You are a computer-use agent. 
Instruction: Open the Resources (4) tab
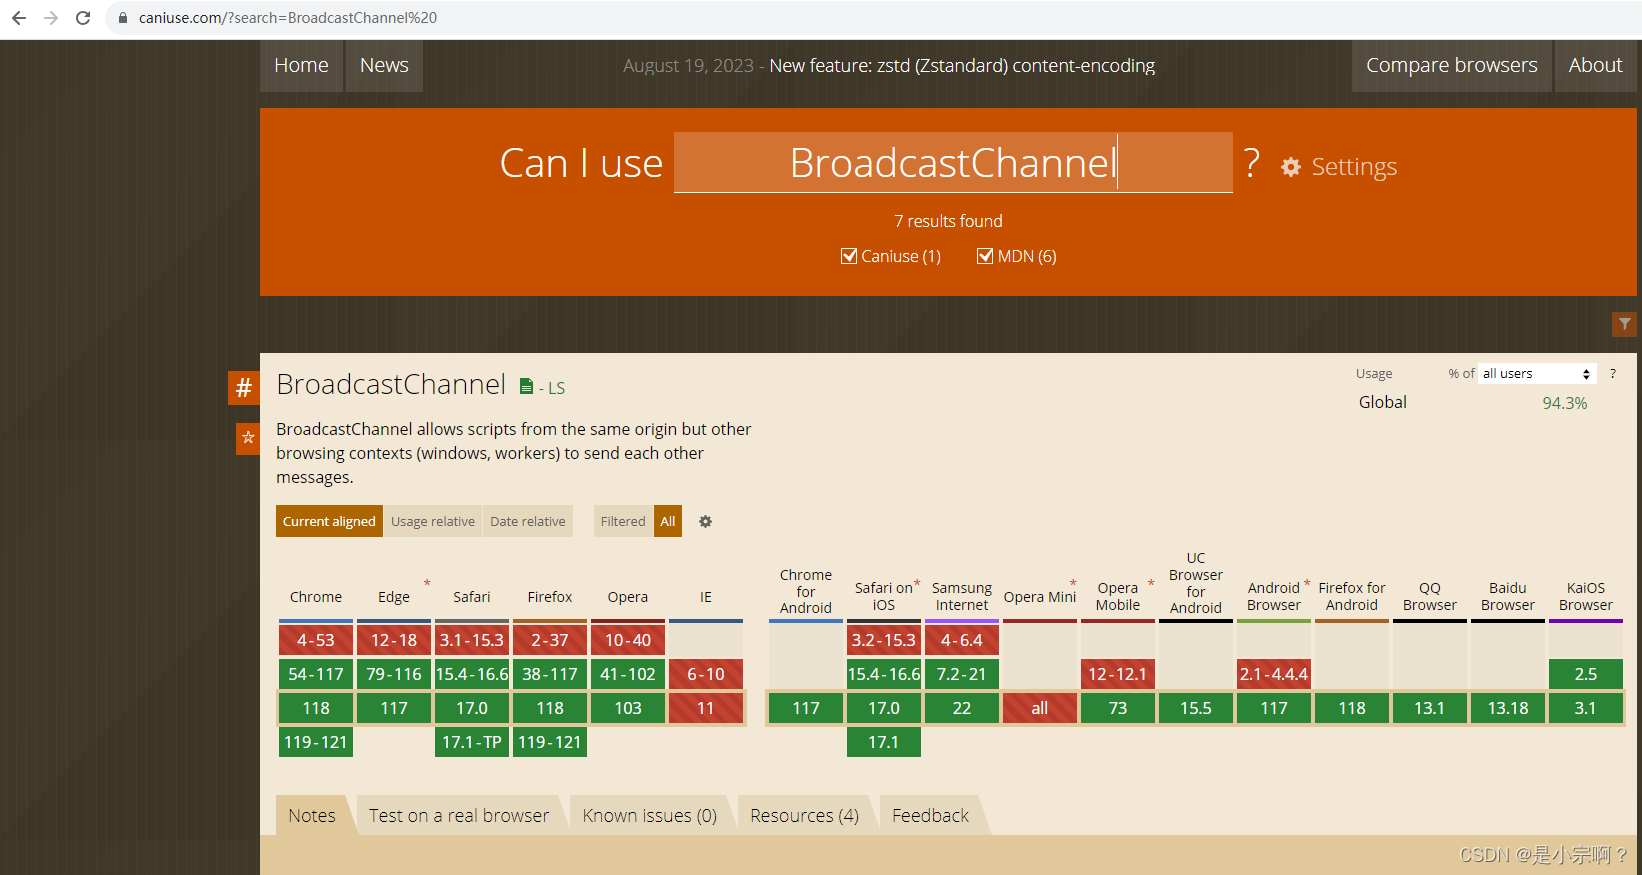pos(805,815)
